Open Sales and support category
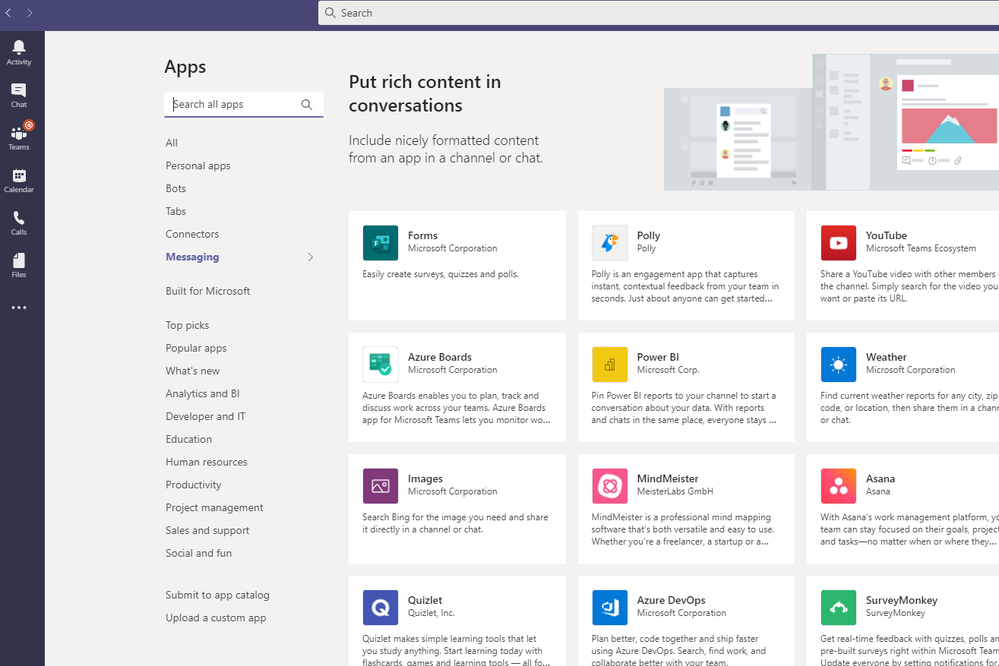Viewport: 999px width, 666px height. tap(207, 530)
